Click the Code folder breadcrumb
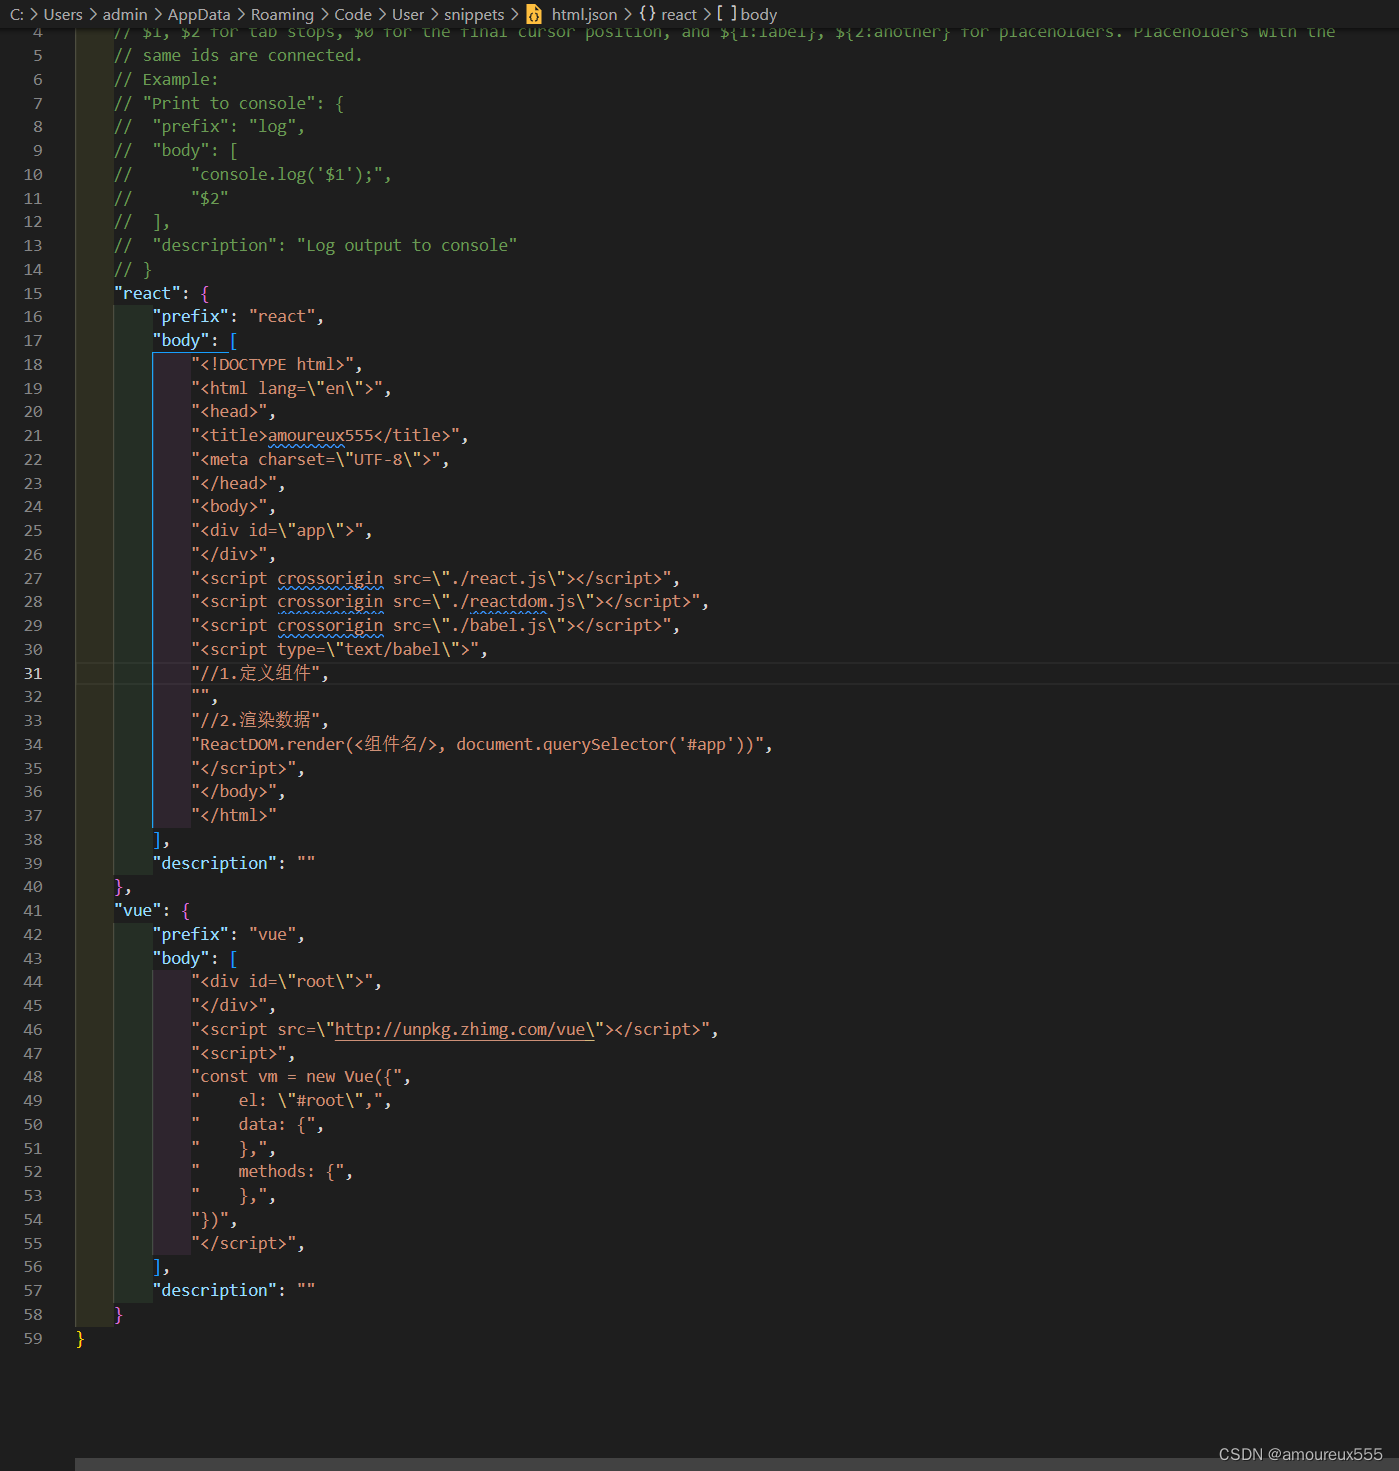Screen dimensions: 1399x1471 (x=353, y=14)
